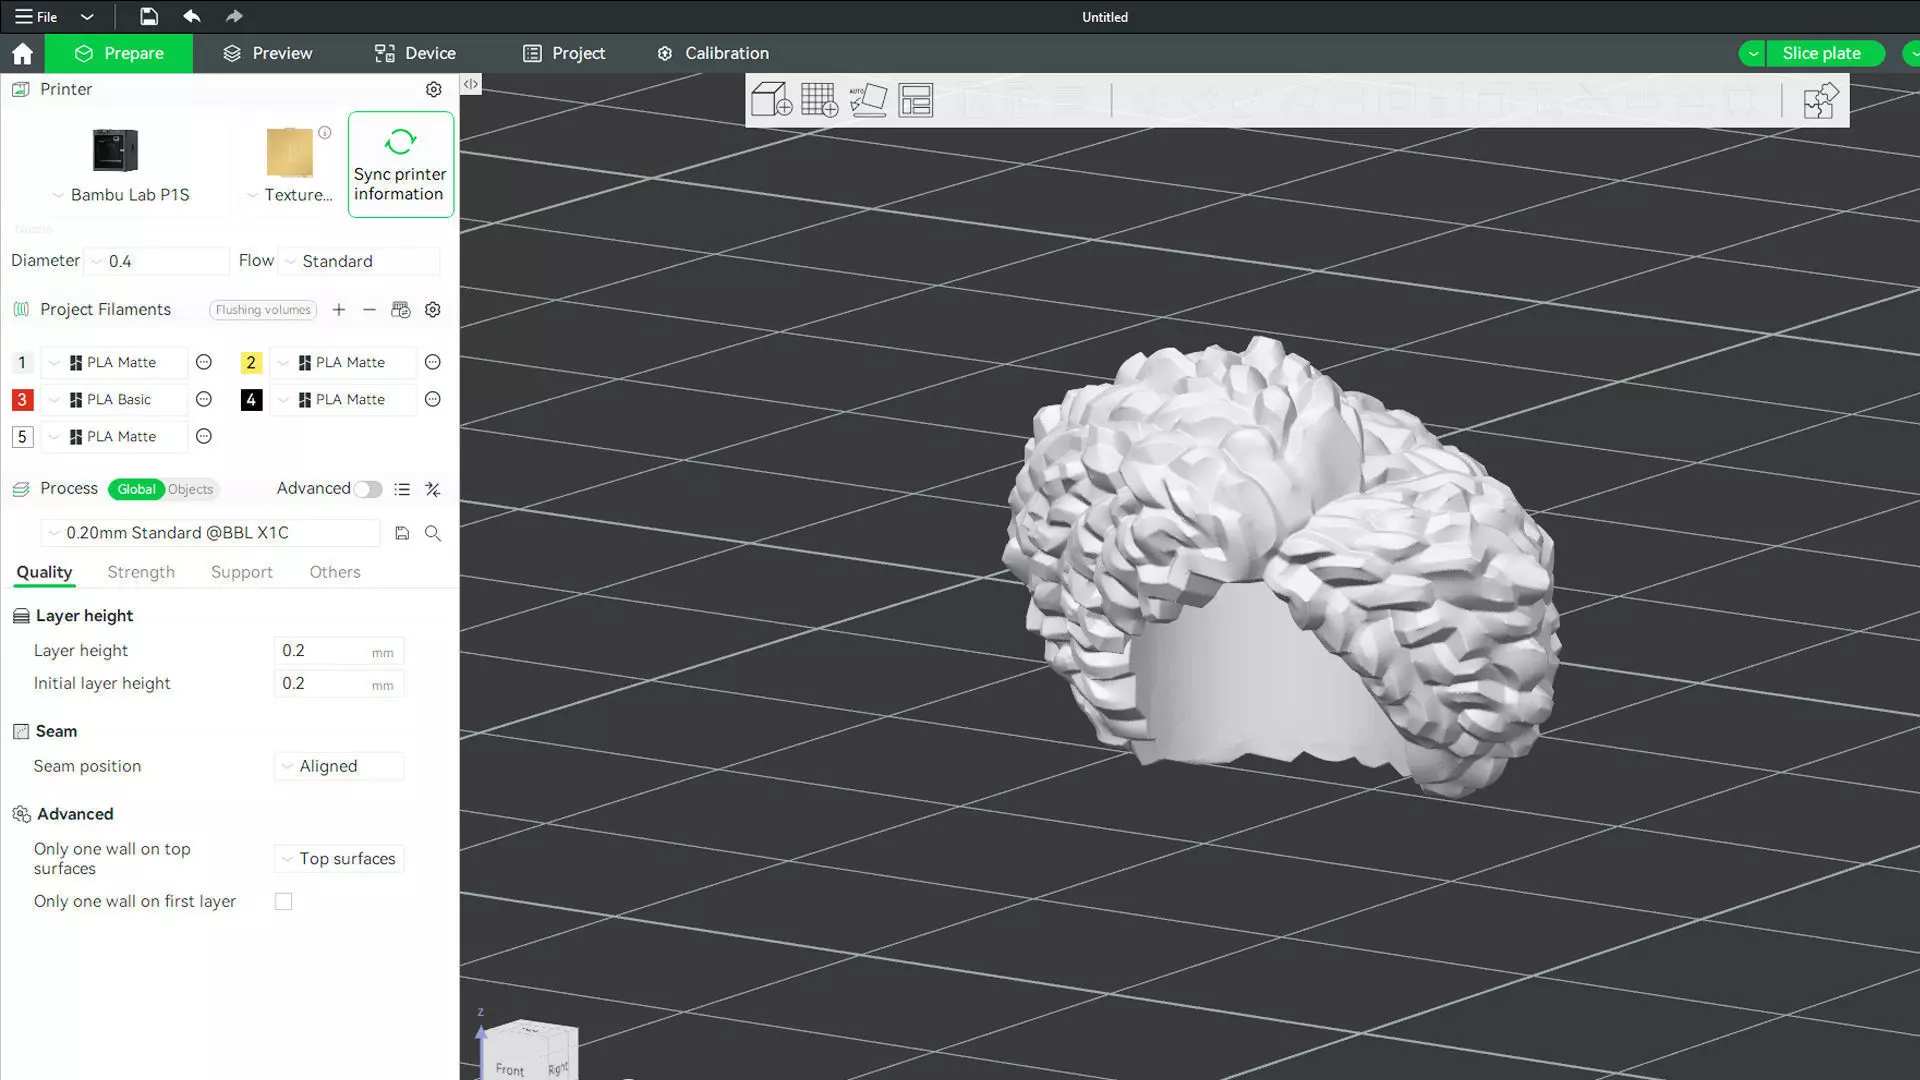Open the Strength settings tab

[x=141, y=572]
